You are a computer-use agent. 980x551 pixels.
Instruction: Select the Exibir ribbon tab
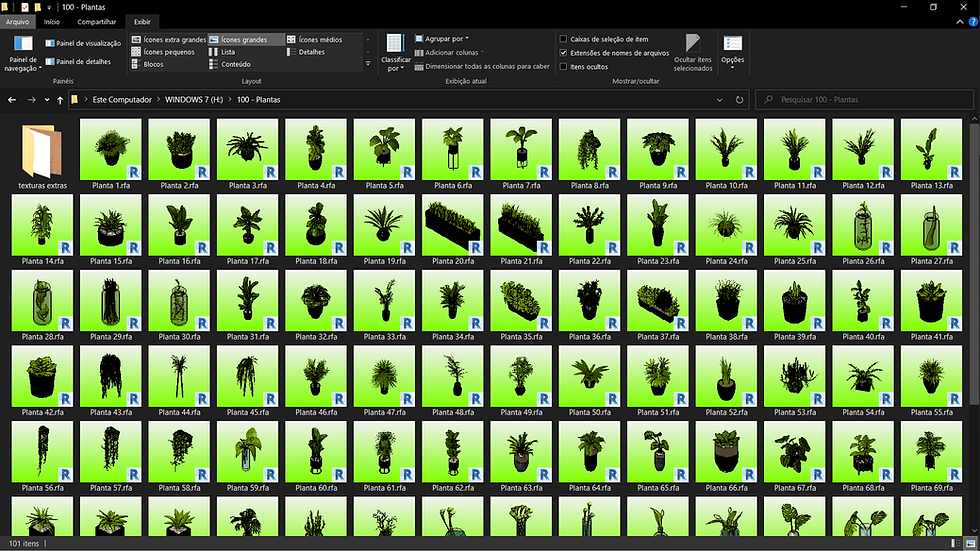click(x=142, y=22)
